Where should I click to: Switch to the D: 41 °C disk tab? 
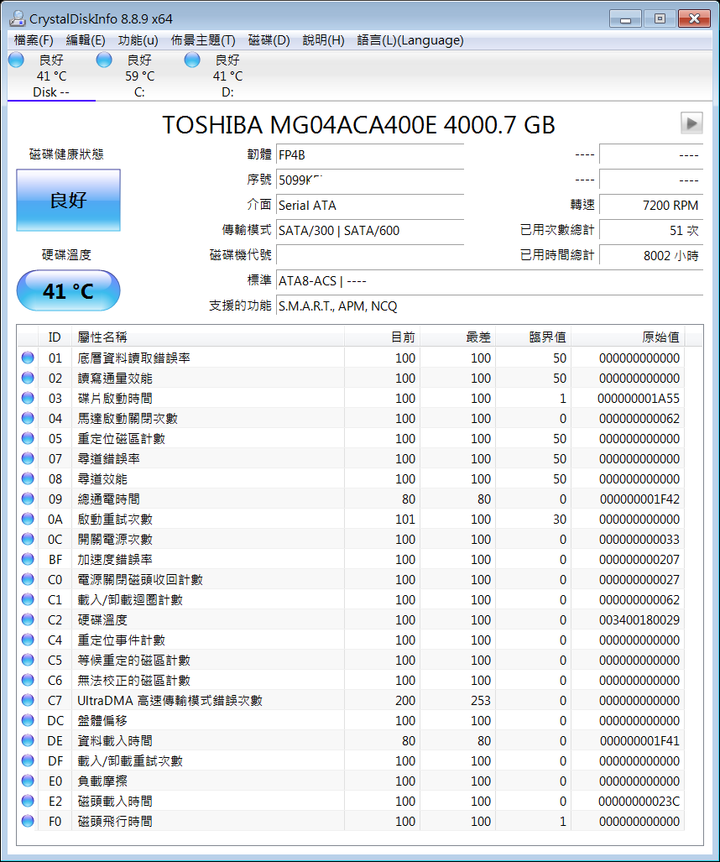point(228,76)
